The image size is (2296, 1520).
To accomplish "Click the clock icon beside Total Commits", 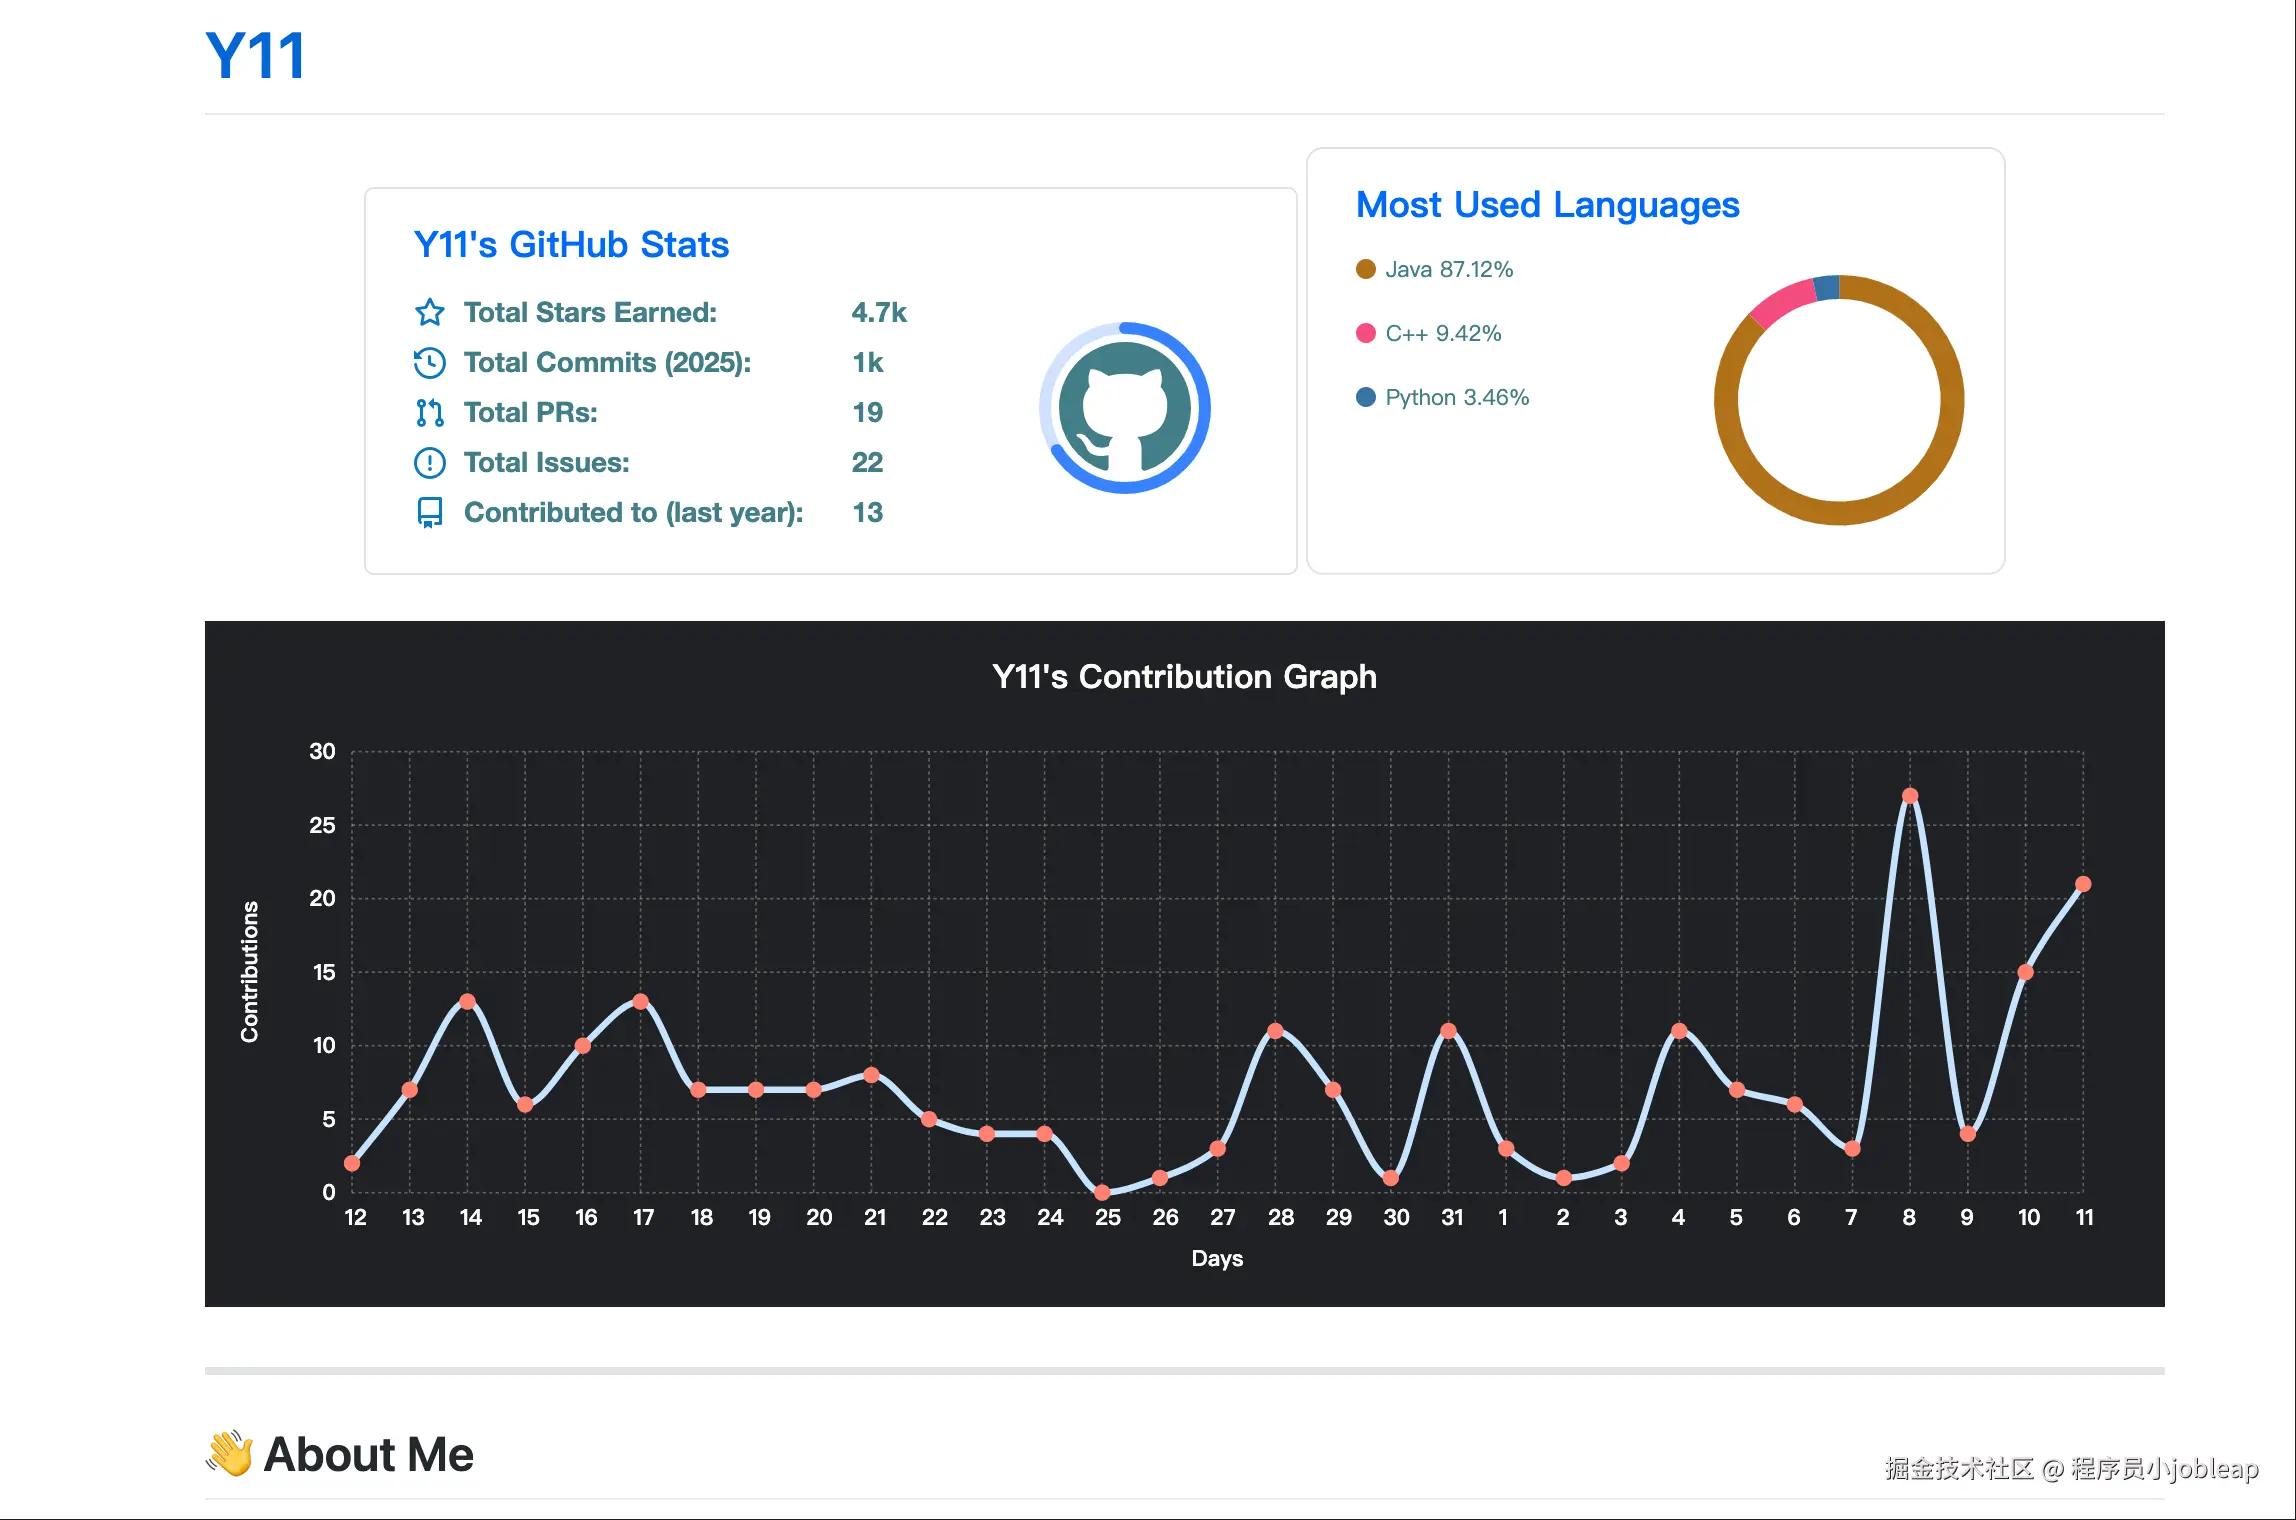I will [x=430, y=362].
